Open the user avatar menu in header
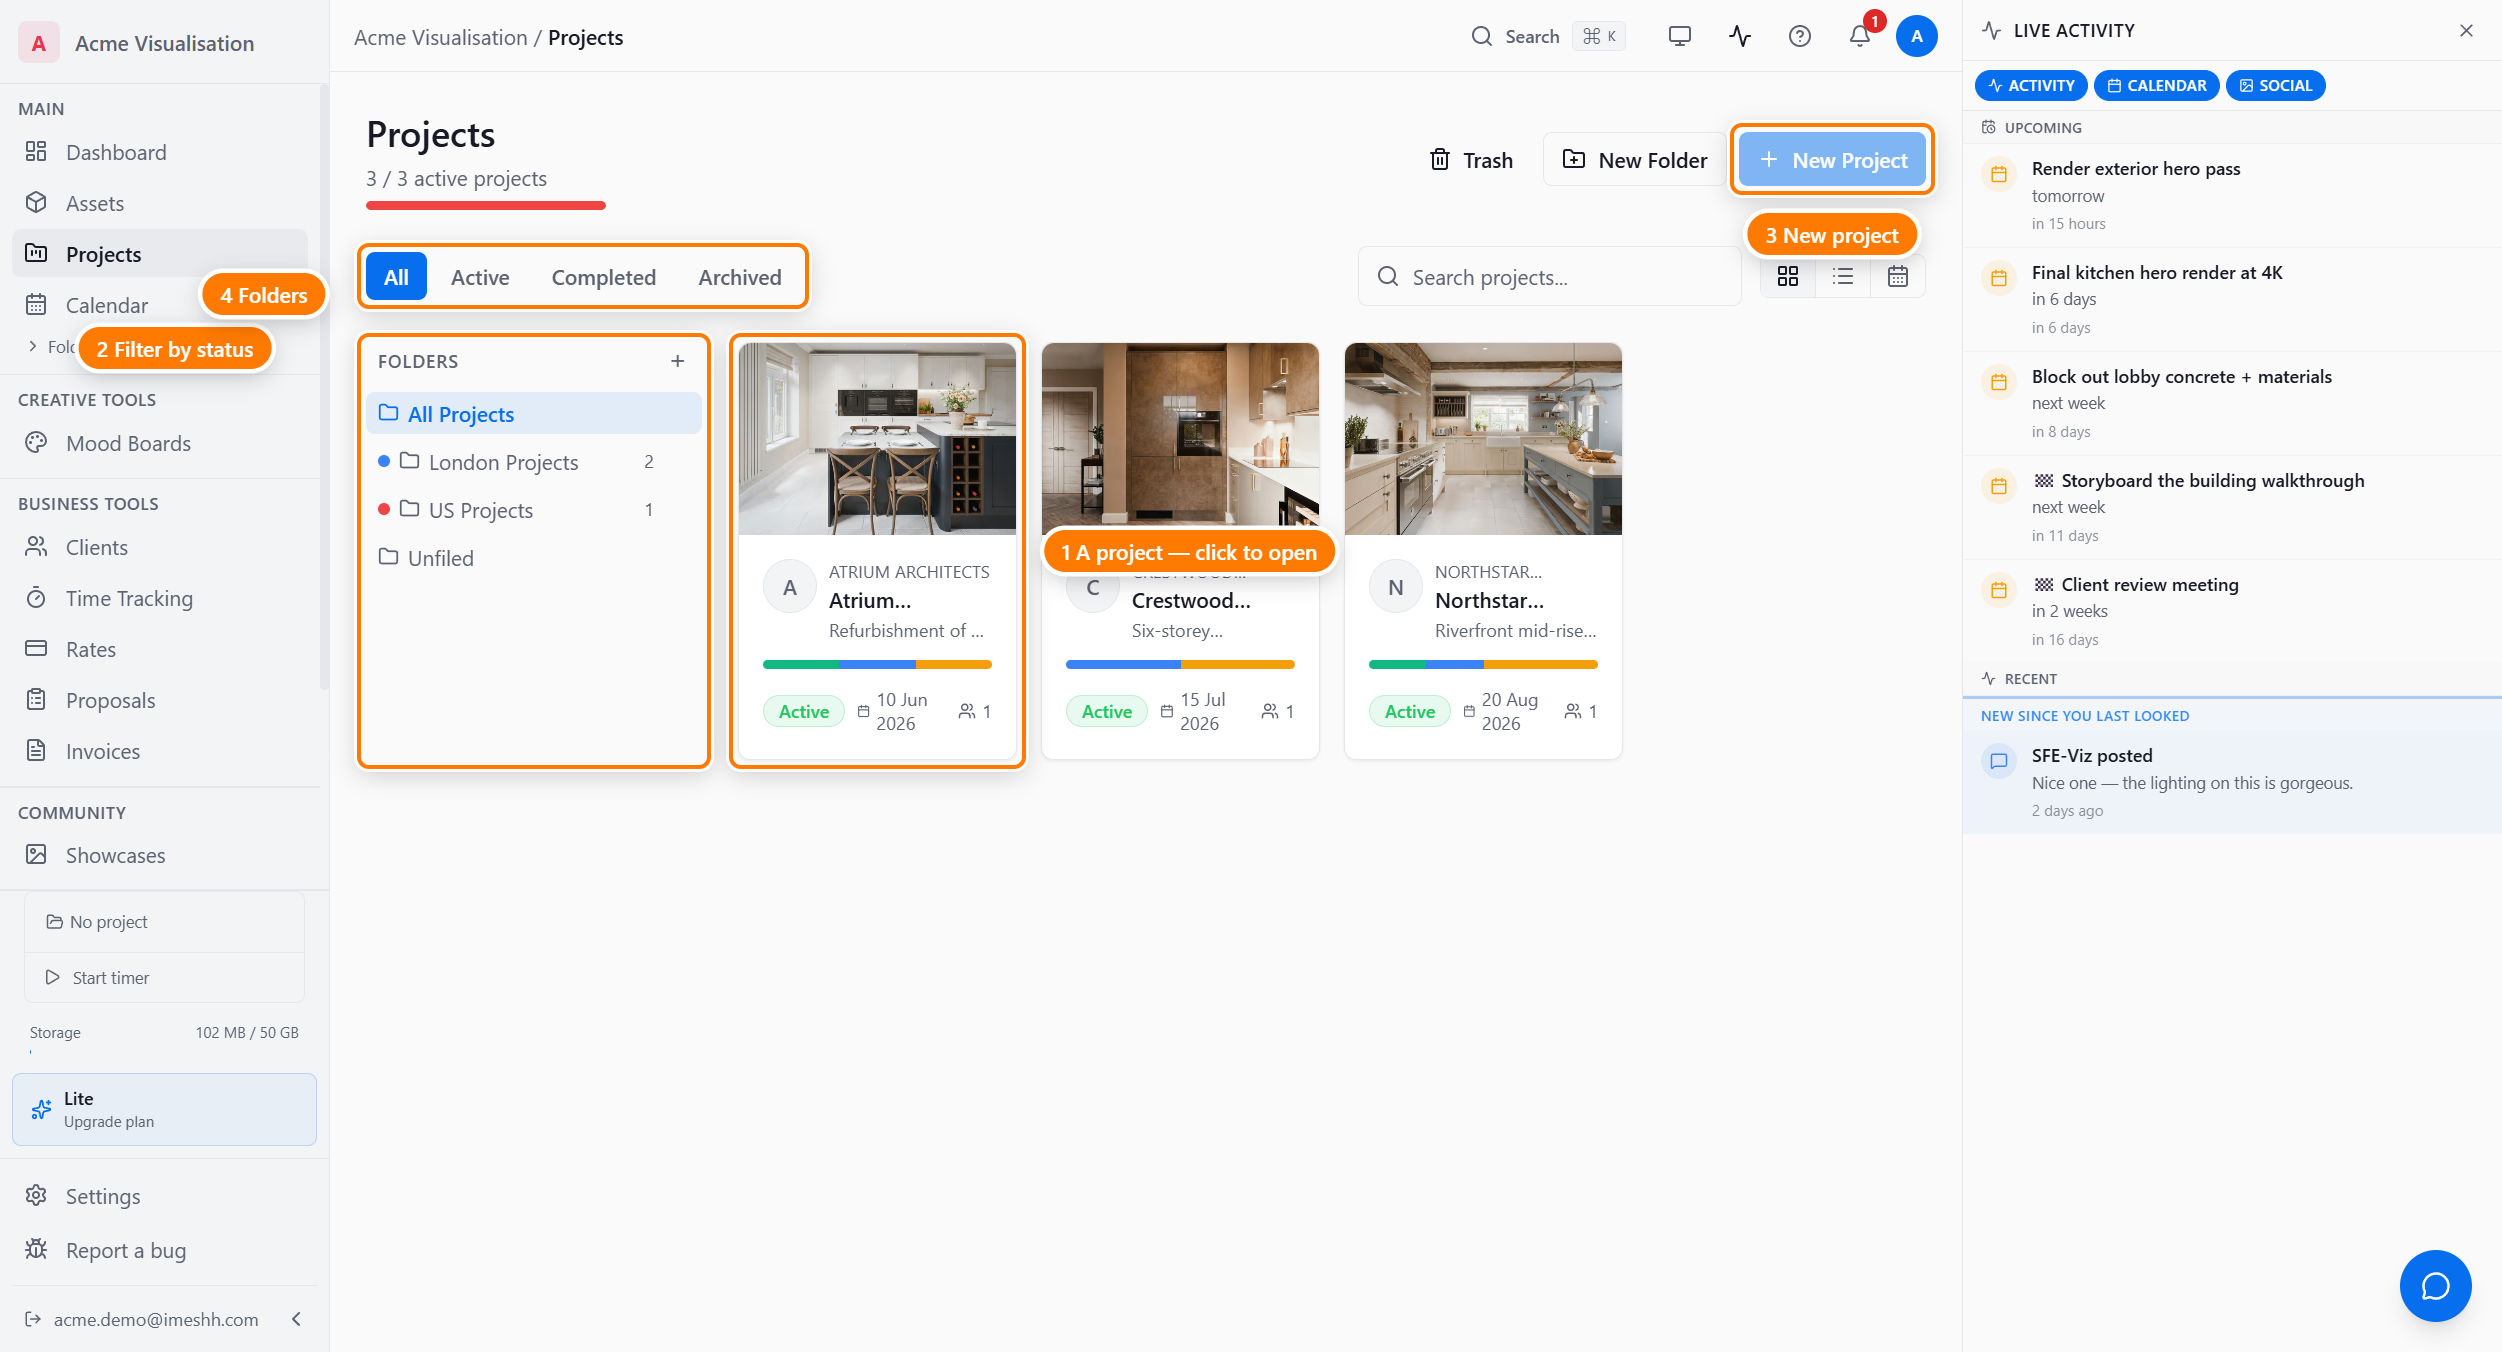Screen dimensions: 2502x1352 pyautogui.click(x=1916, y=37)
